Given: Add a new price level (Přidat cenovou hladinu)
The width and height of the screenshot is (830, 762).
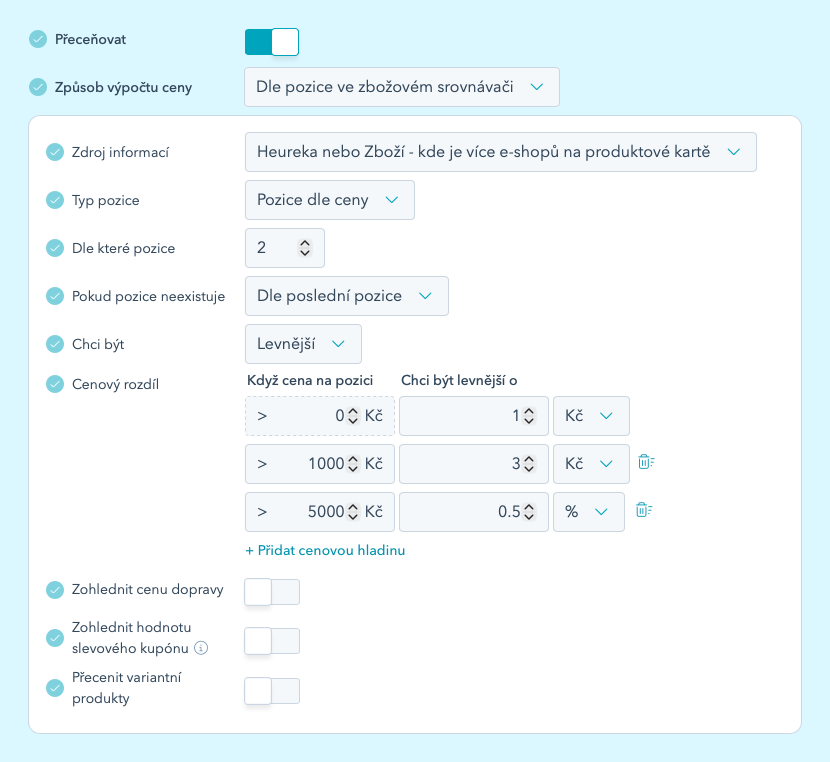Looking at the screenshot, I should [x=326, y=550].
